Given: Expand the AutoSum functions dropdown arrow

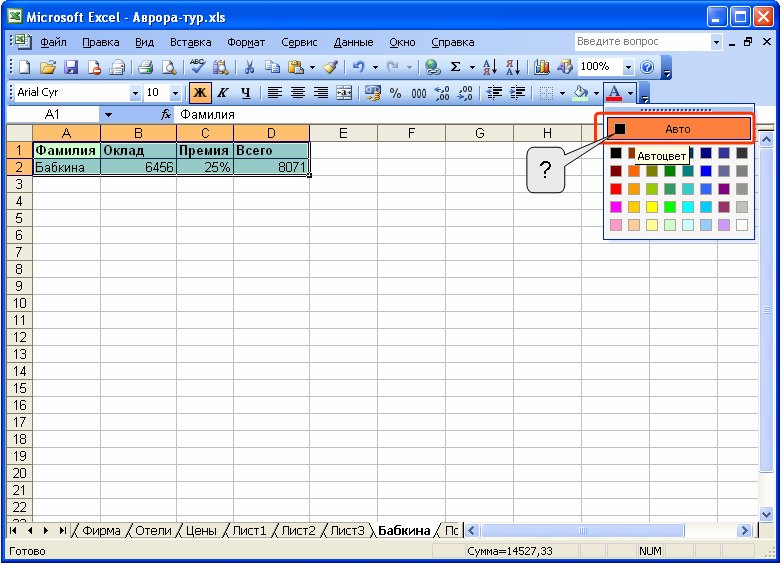Looking at the screenshot, I should pos(472,67).
